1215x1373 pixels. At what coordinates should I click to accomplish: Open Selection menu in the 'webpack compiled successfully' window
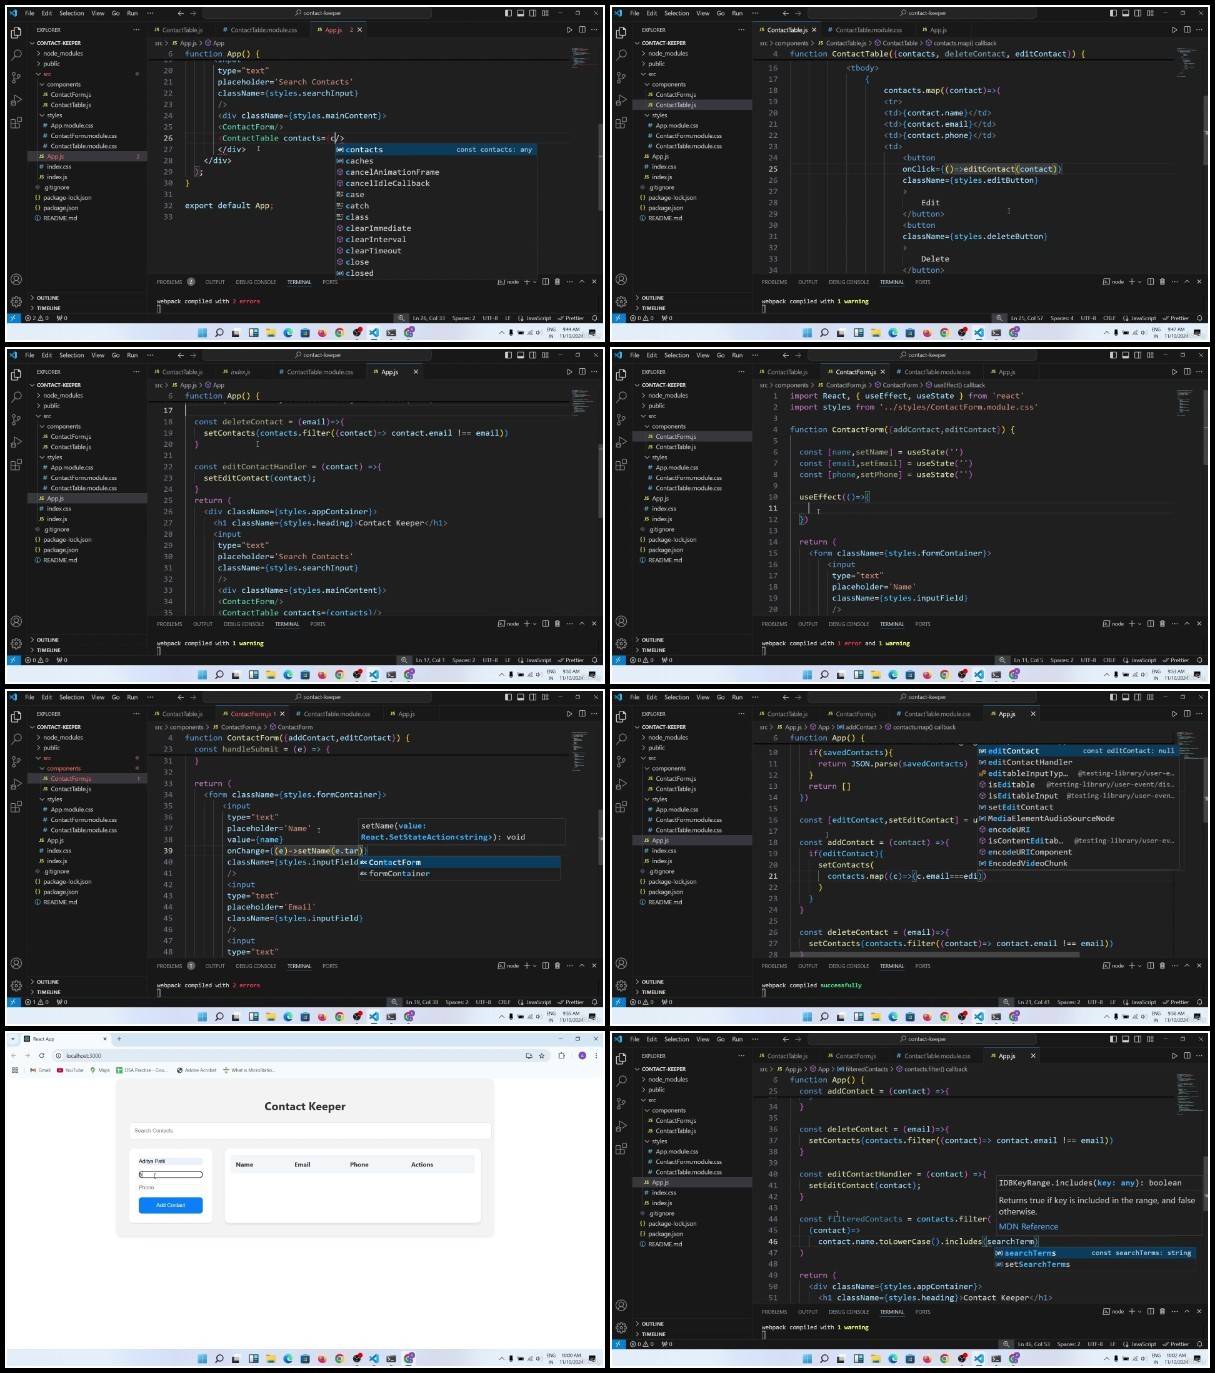677,697
